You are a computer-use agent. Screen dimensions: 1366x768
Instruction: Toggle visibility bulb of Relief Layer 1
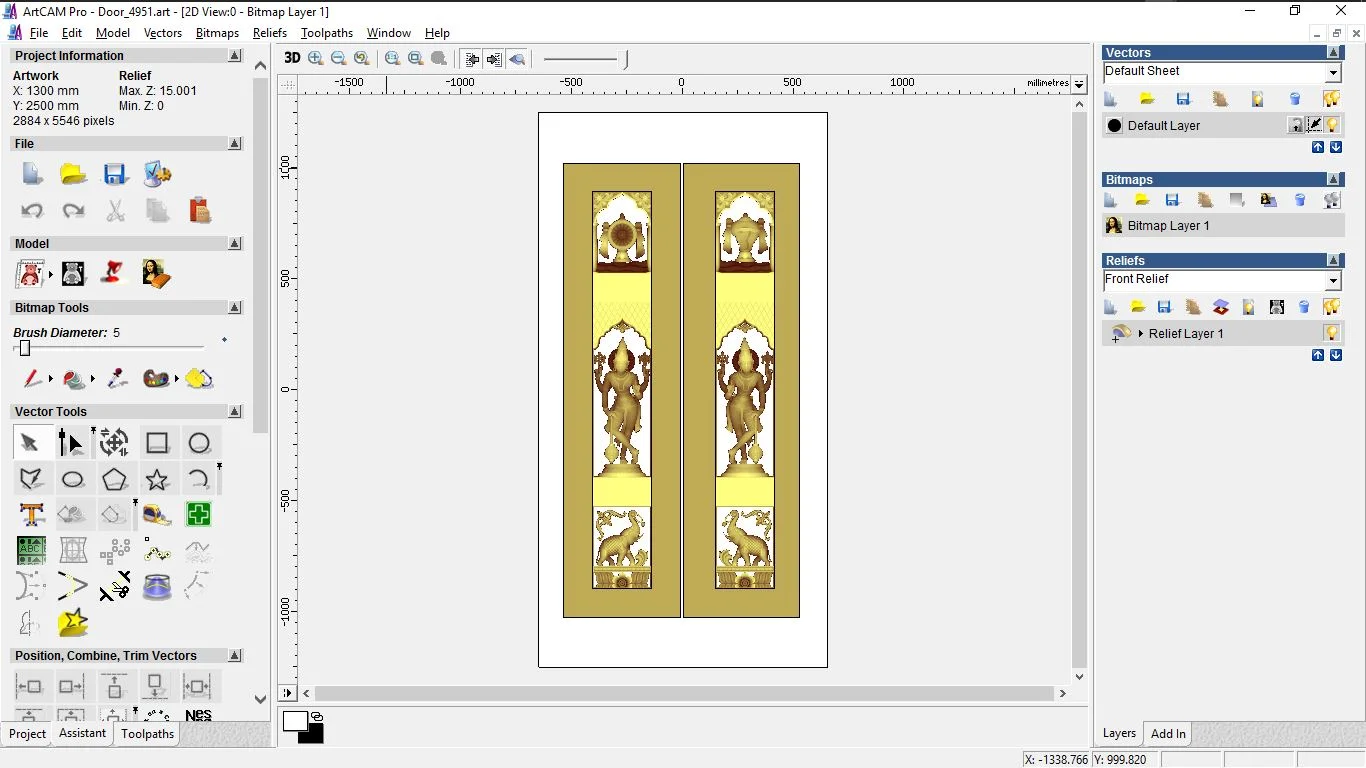point(1331,333)
